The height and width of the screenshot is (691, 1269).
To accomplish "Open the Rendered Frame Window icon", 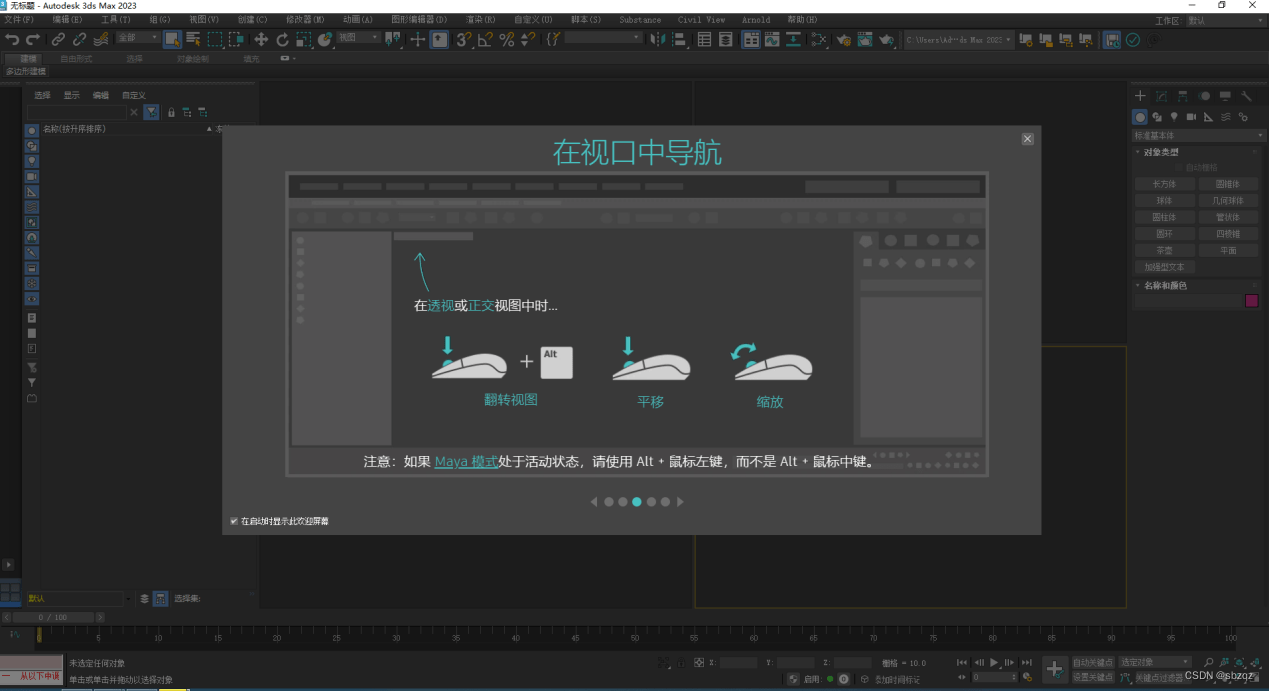I will pyautogui.click(x=865, y=39).
